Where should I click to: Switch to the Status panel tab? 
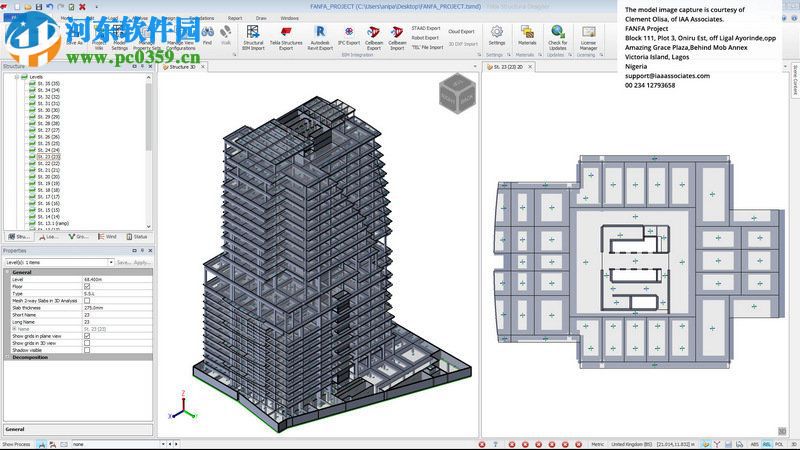[x=137, y=237]
